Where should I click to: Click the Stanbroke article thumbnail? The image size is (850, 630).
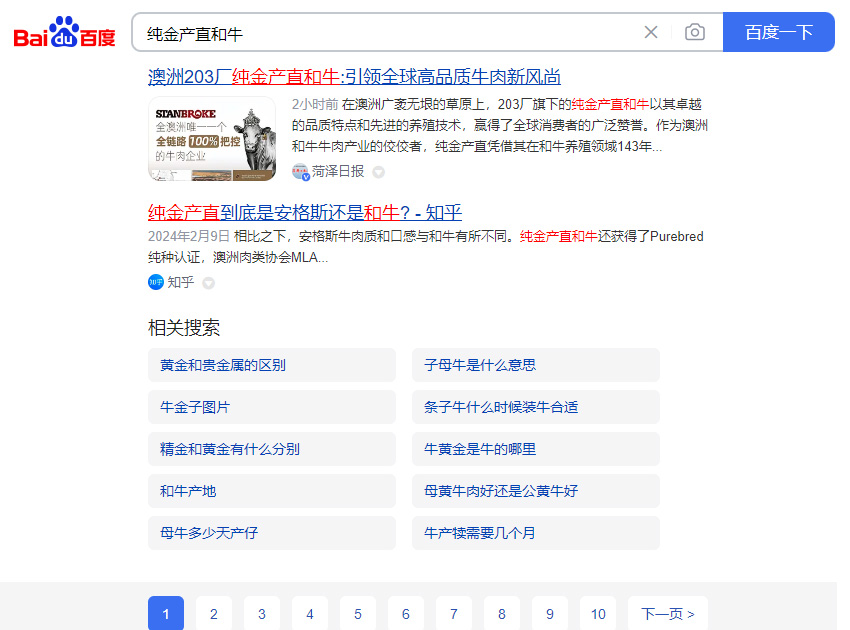tap(212, 139)
